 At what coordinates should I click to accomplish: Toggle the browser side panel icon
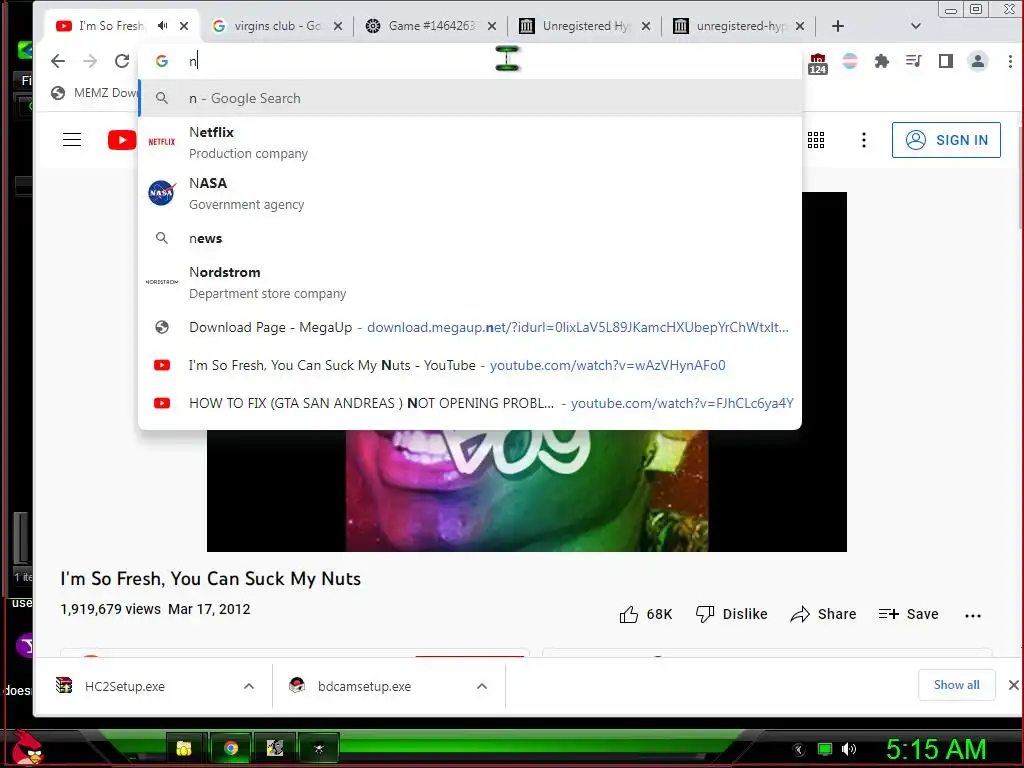[946, 61]
